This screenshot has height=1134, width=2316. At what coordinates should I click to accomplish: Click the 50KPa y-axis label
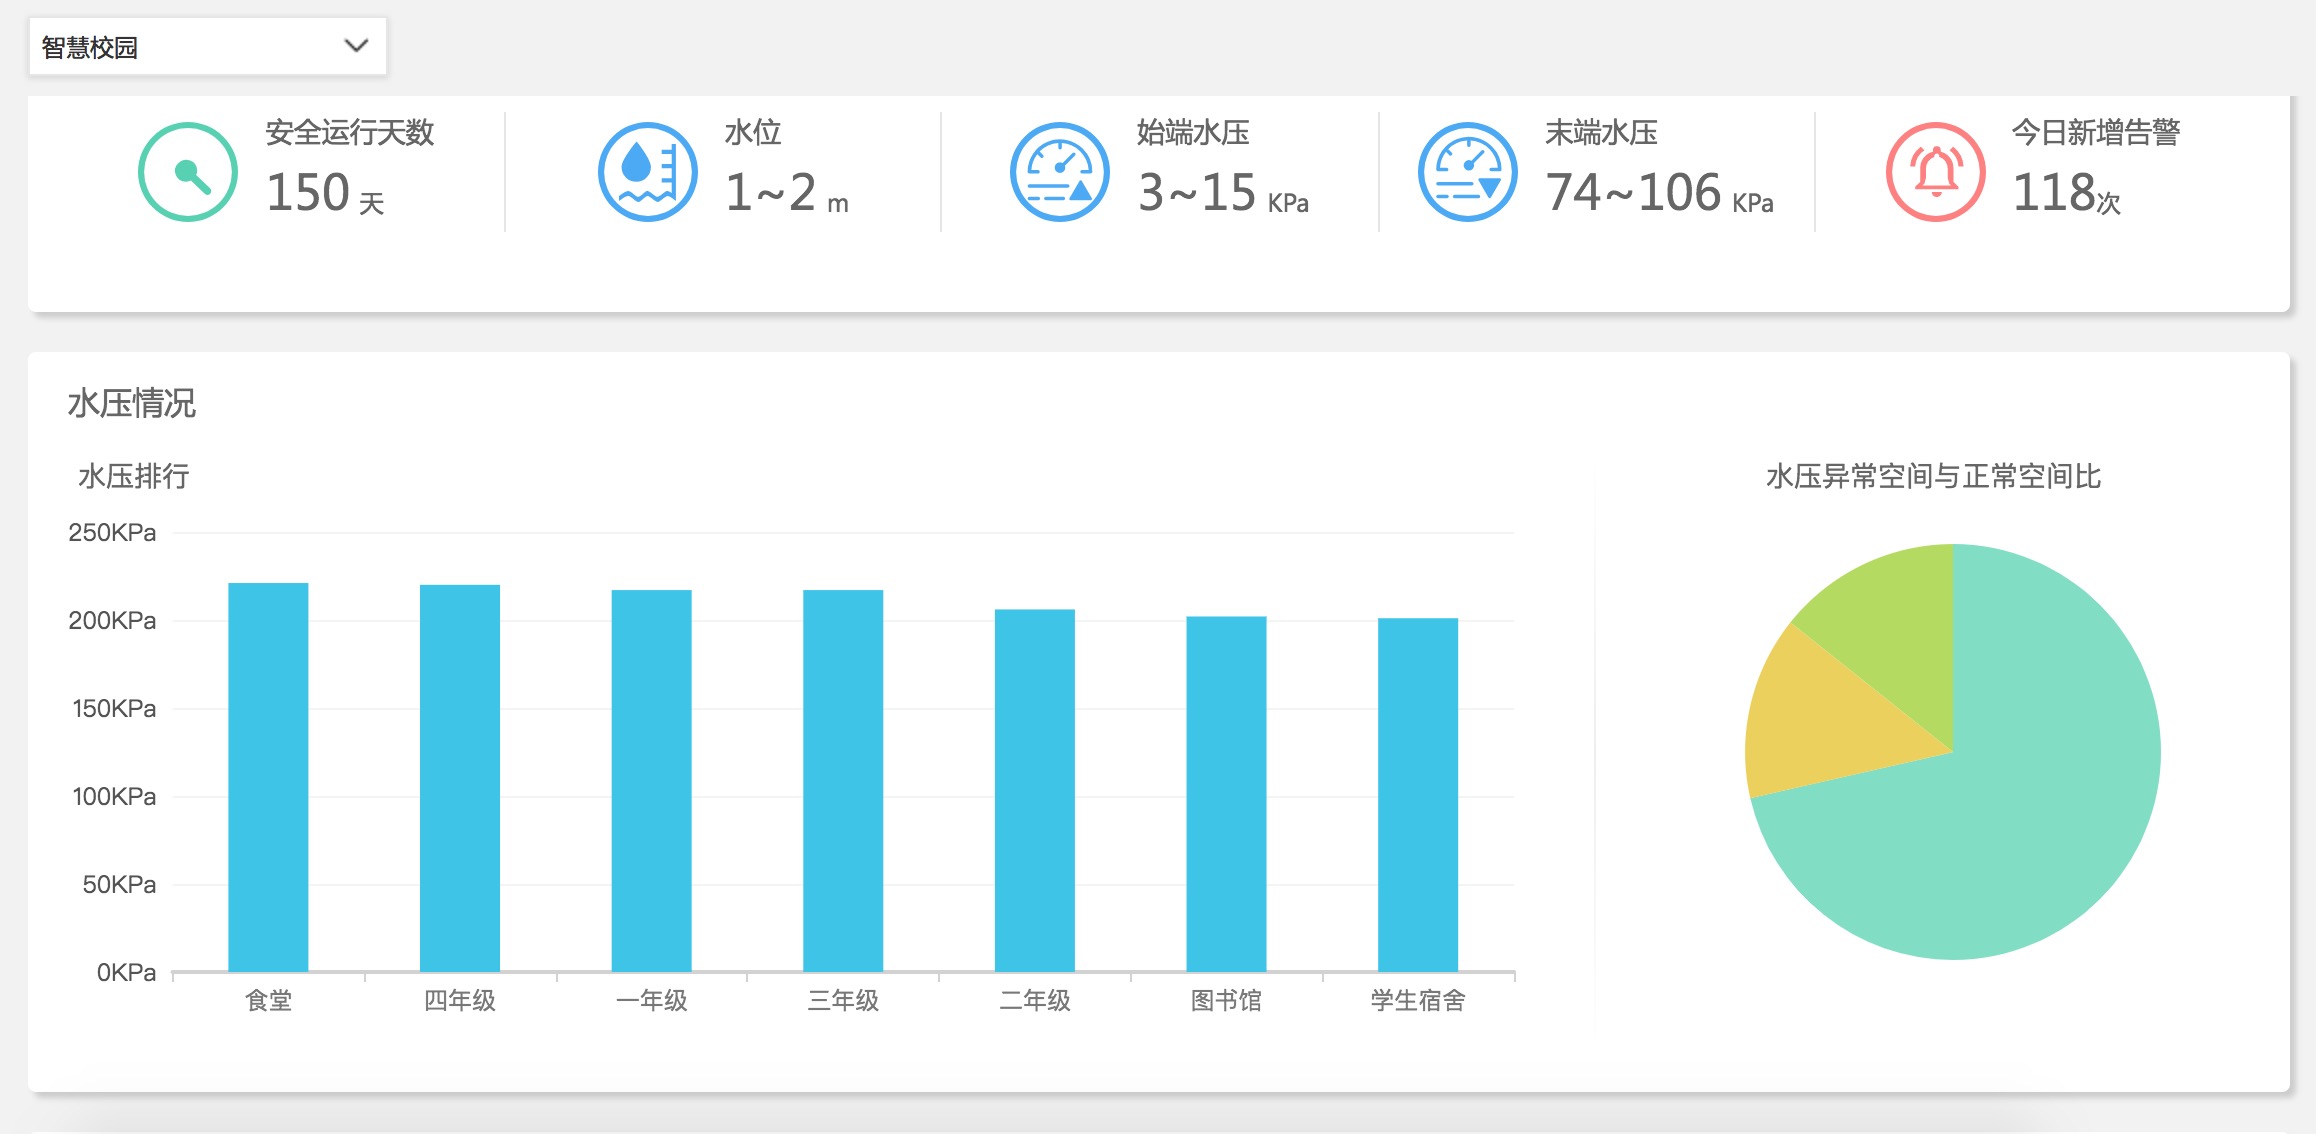[x=119, y=884]
